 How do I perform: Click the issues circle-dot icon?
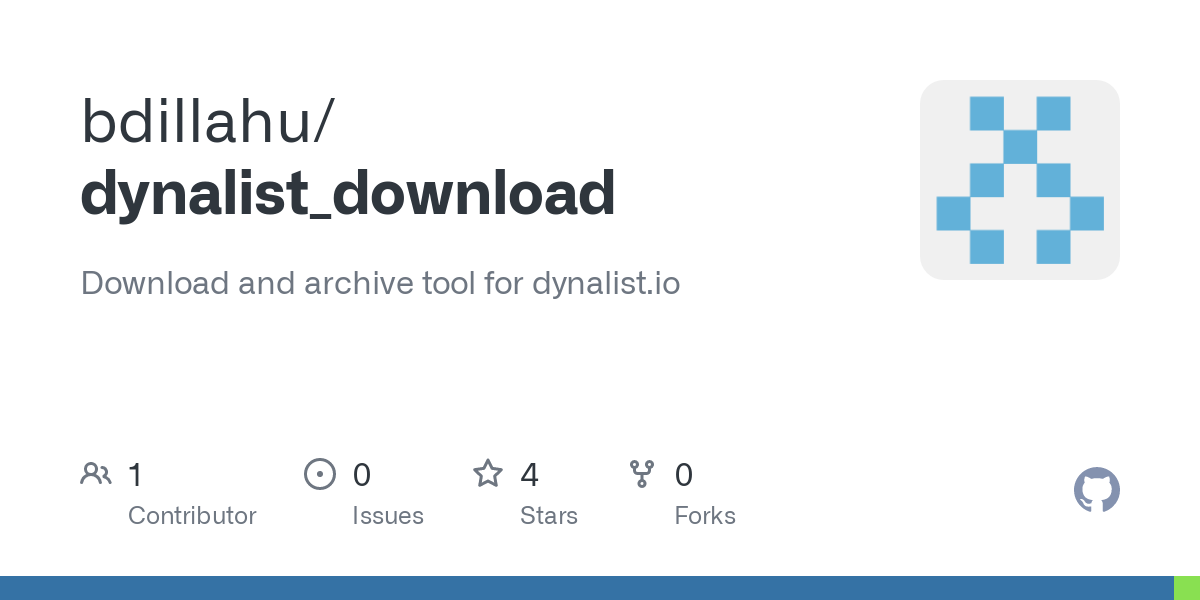click(319, 474)
